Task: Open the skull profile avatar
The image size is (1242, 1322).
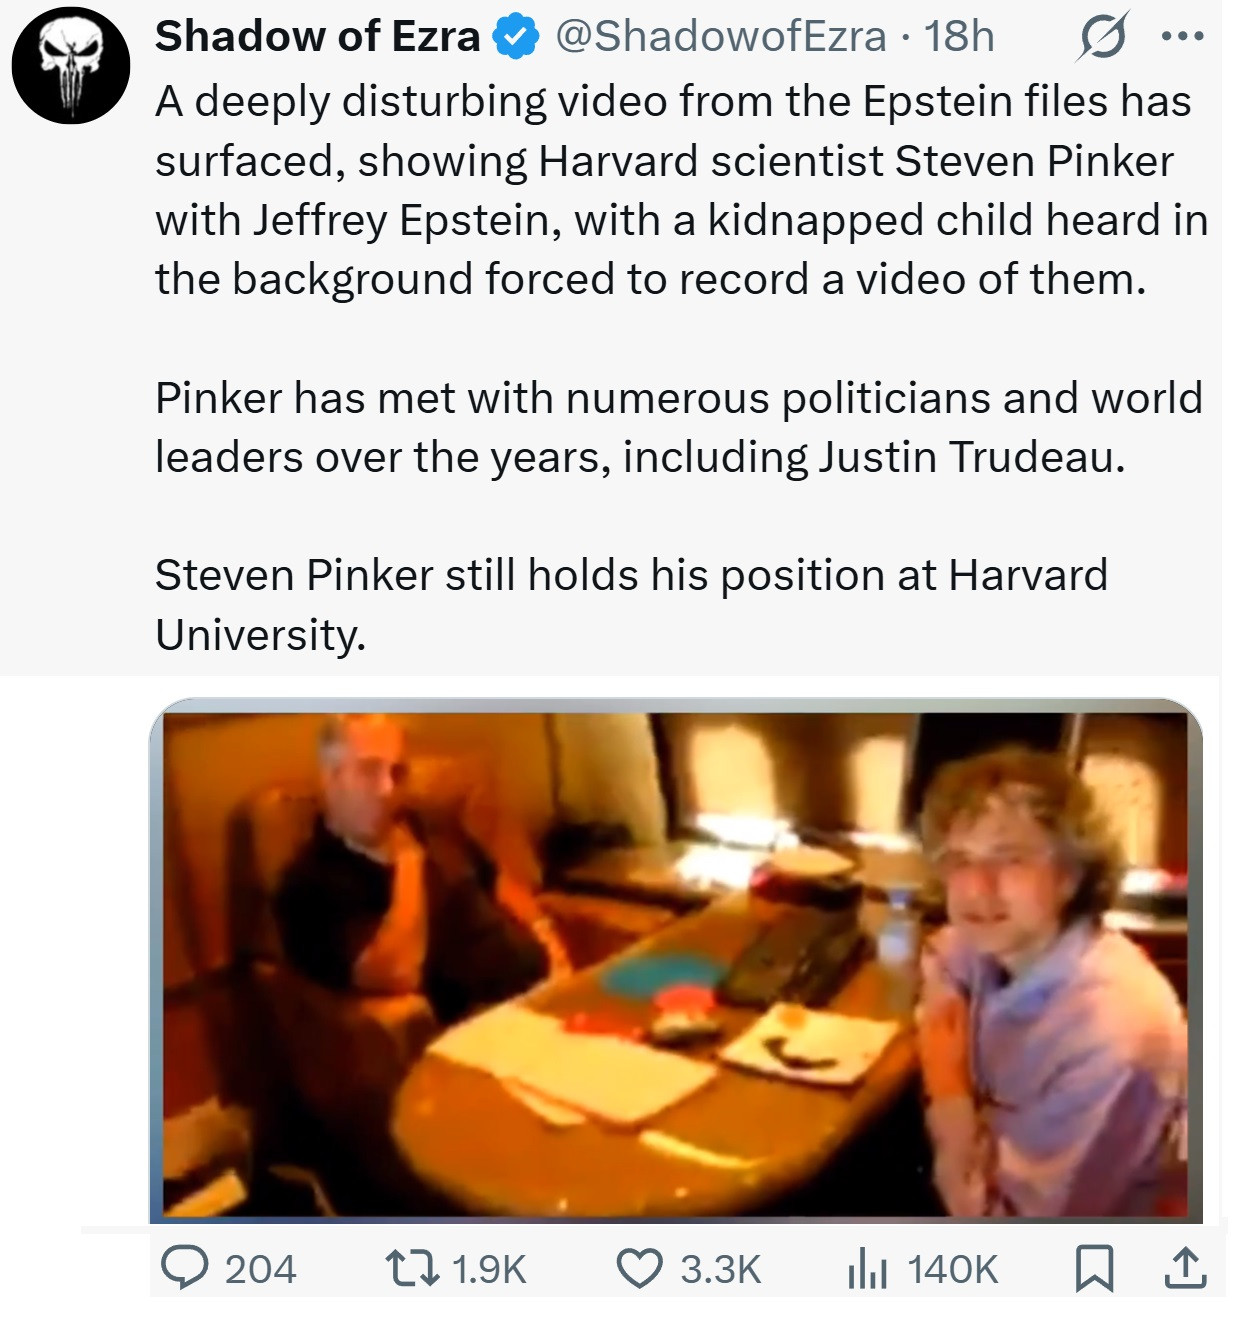Action: pyautogui.click(x=71, y=65)
